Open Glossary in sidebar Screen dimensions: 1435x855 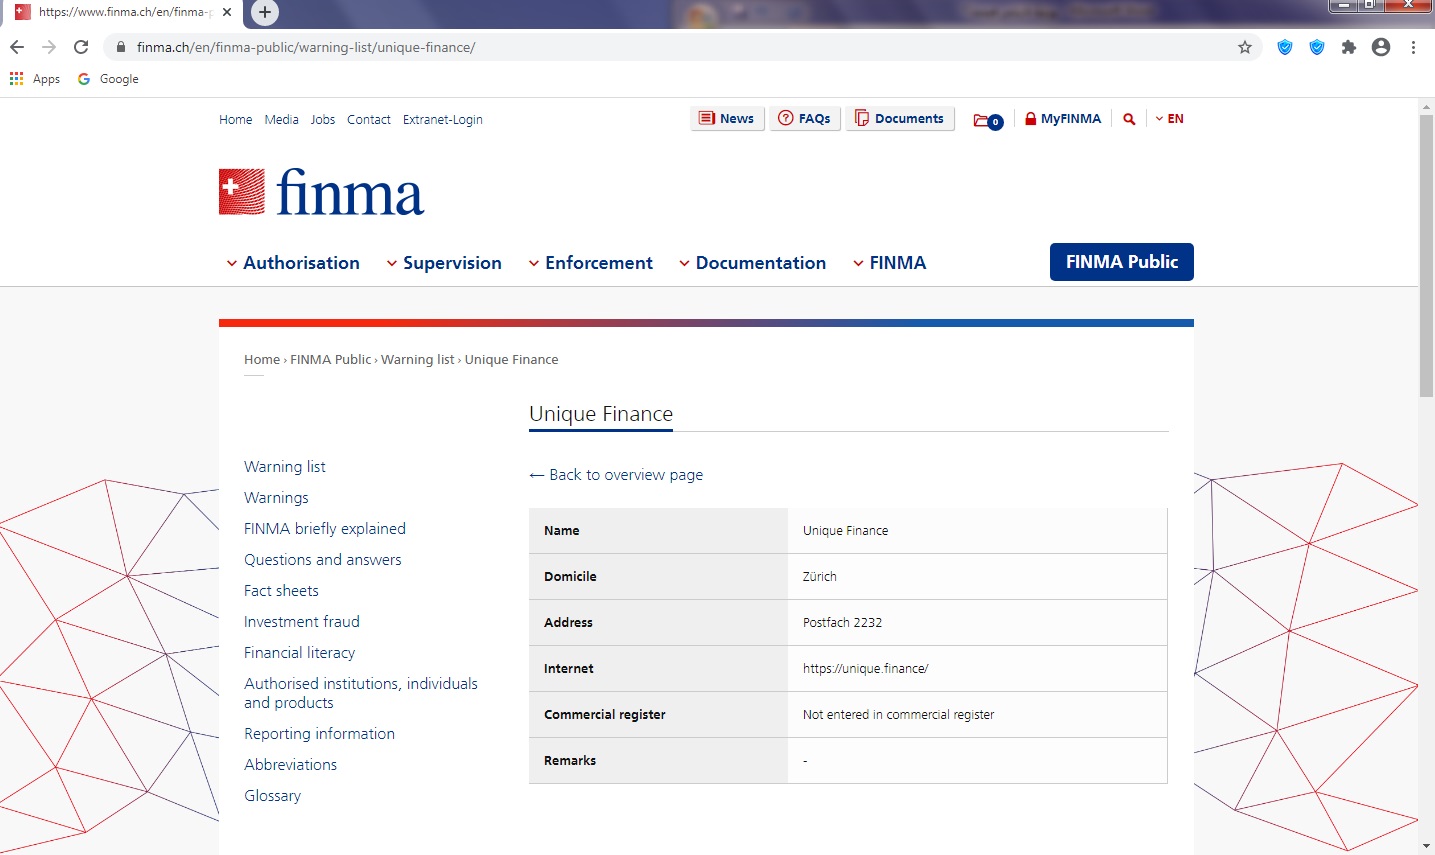pyautogui.click(x=273, y=796)
